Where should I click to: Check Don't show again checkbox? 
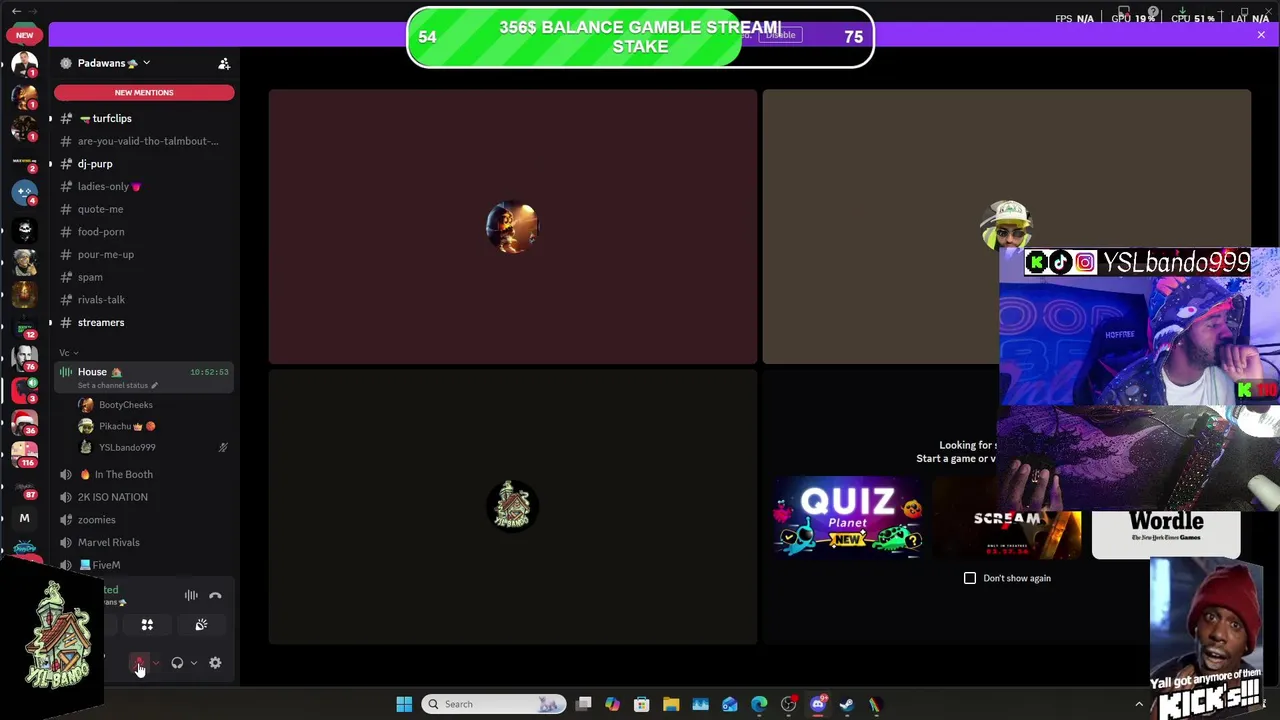pos(970,578)
